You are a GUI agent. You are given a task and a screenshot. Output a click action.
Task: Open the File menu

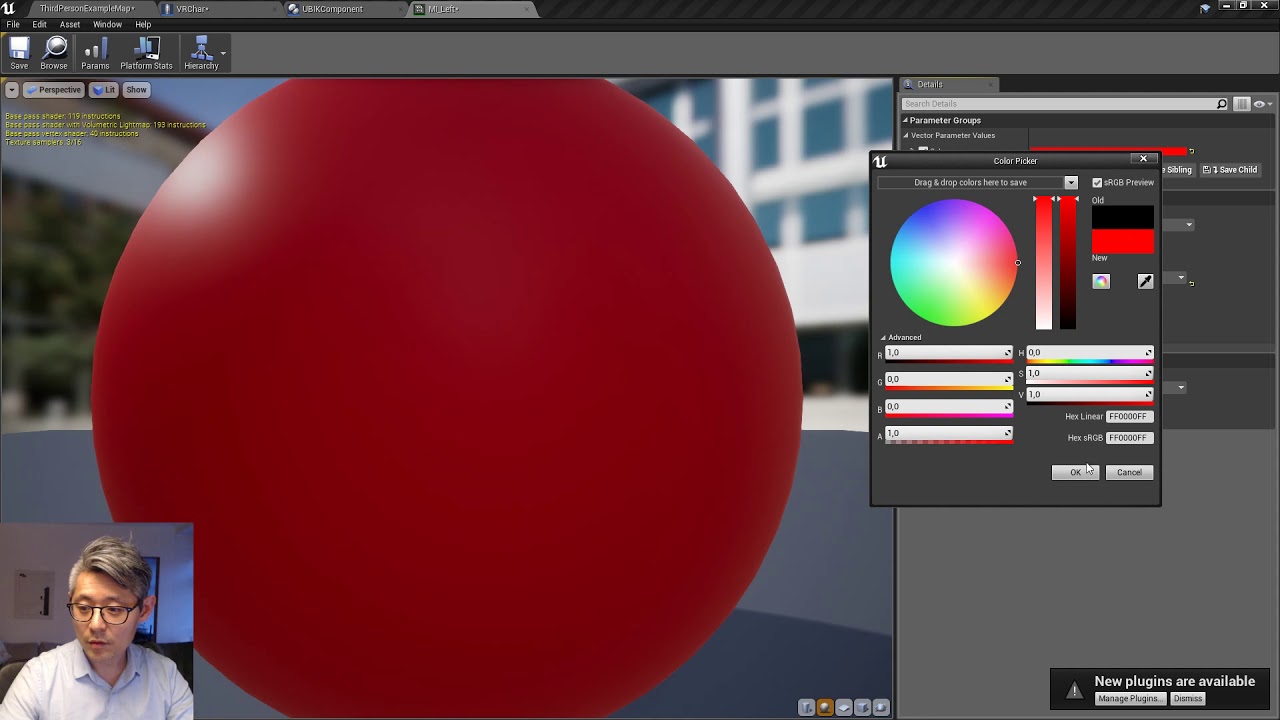point(13,24)
